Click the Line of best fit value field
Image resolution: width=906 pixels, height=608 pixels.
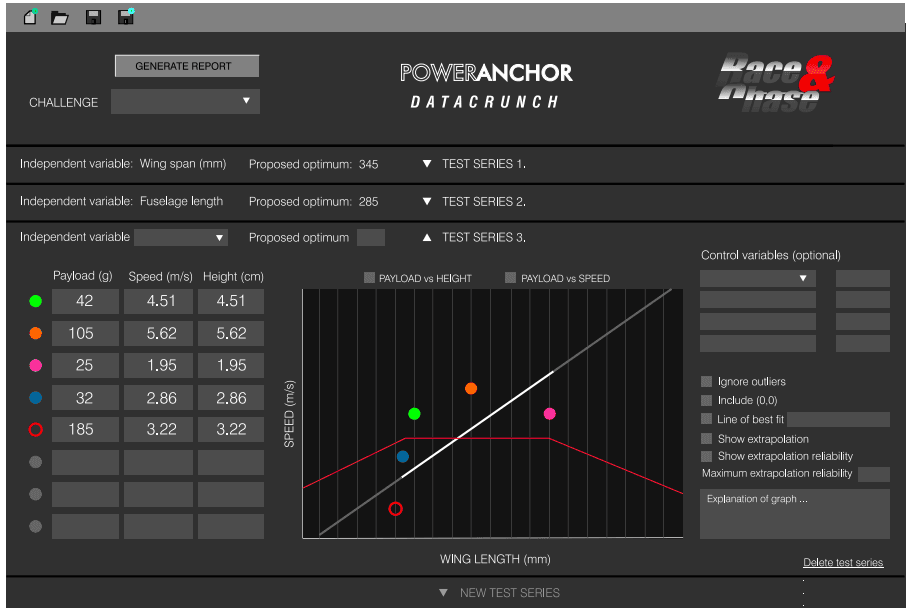point(838,419)
